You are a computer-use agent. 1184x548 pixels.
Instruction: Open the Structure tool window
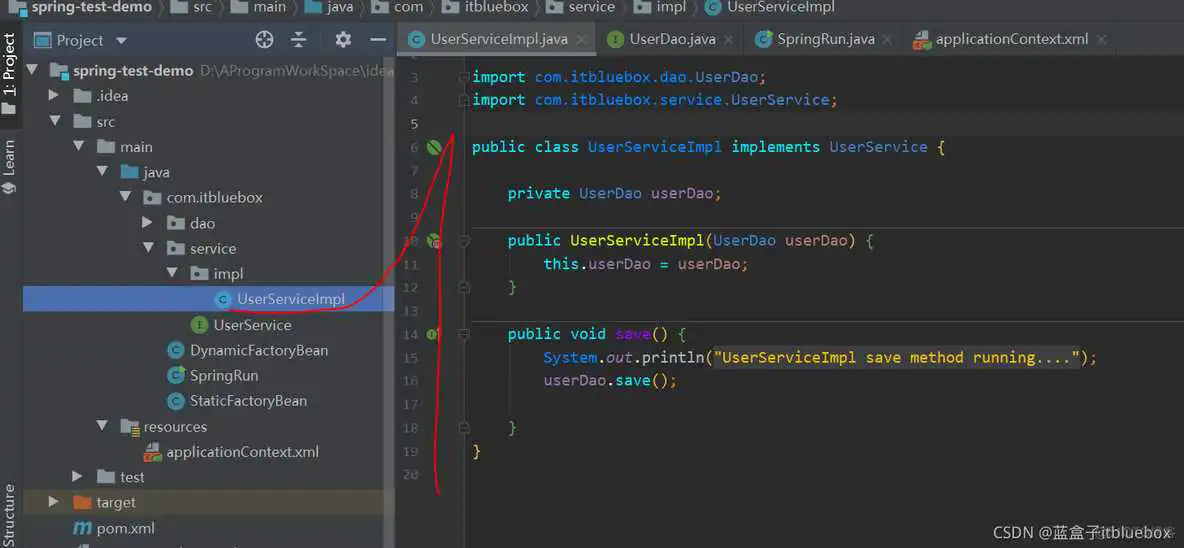point(9,512)
